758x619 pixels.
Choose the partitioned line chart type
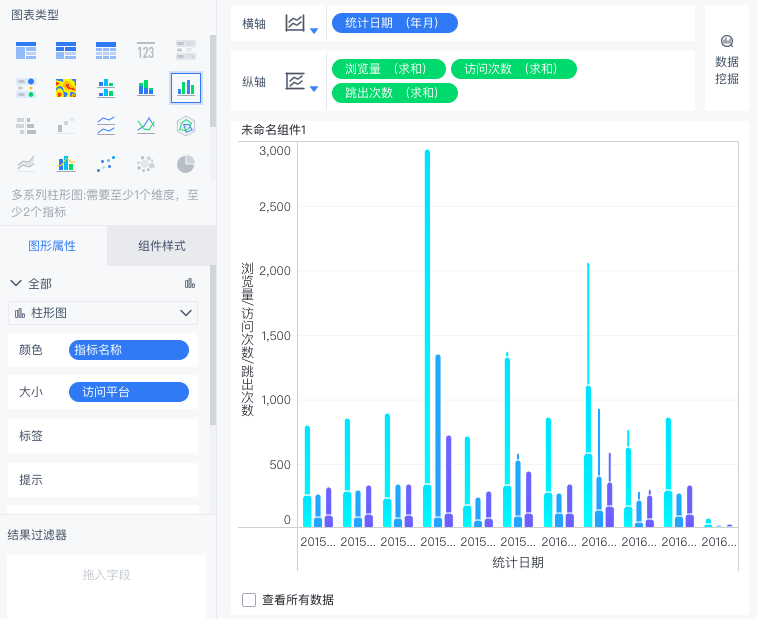pyautogui.click(x=106, y=126)
